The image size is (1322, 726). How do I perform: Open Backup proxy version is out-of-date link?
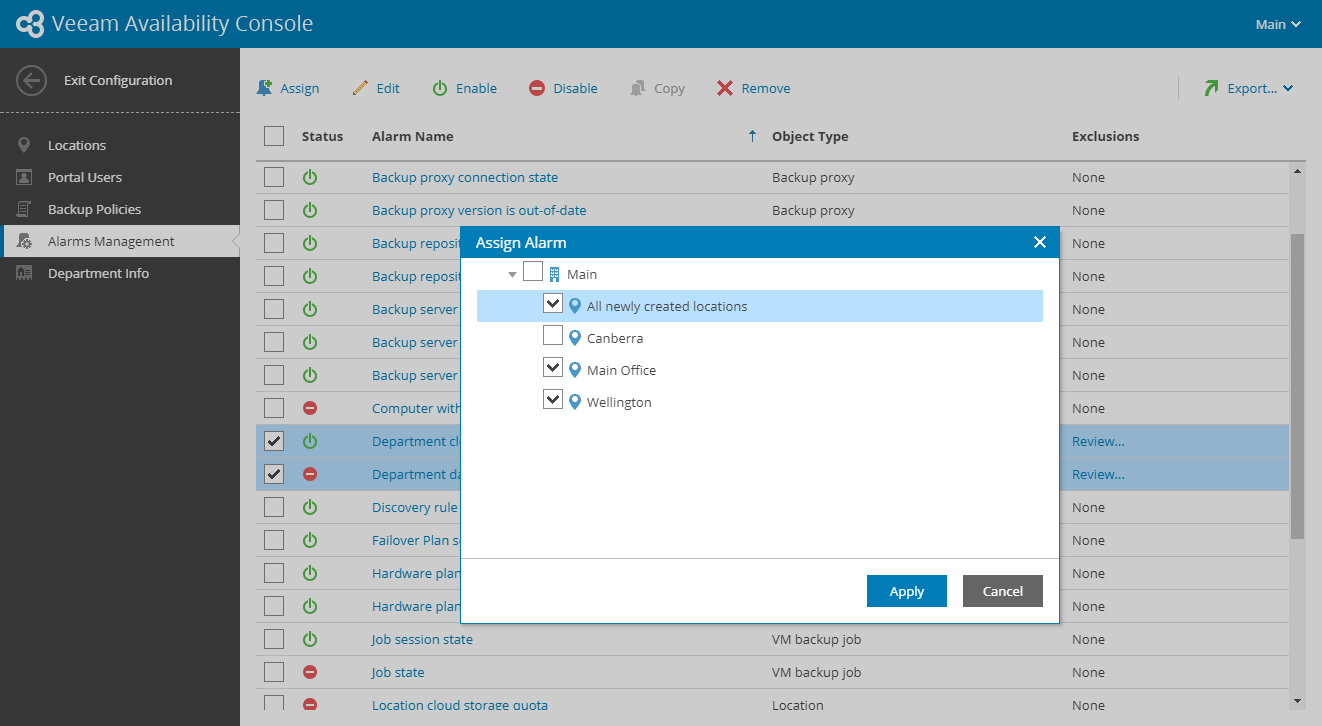coord(479,210)
